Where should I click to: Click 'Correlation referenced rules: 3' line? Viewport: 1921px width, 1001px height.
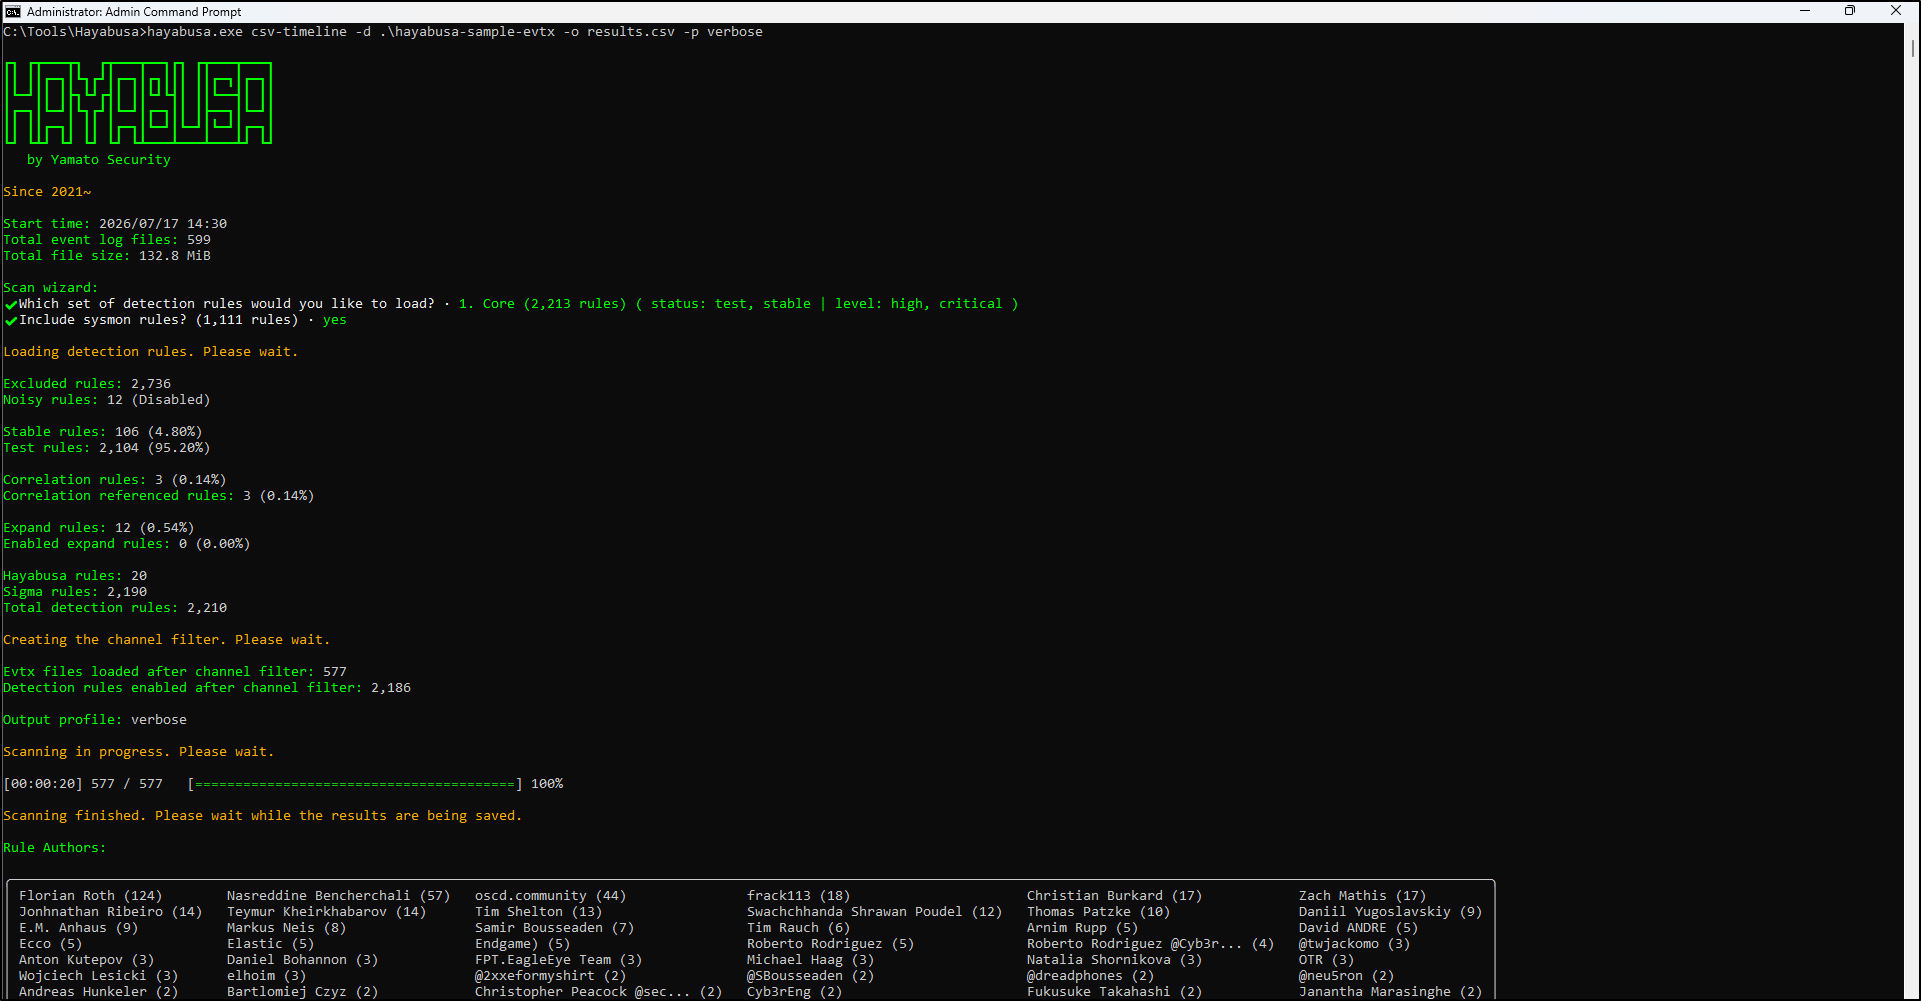[159, 496]
